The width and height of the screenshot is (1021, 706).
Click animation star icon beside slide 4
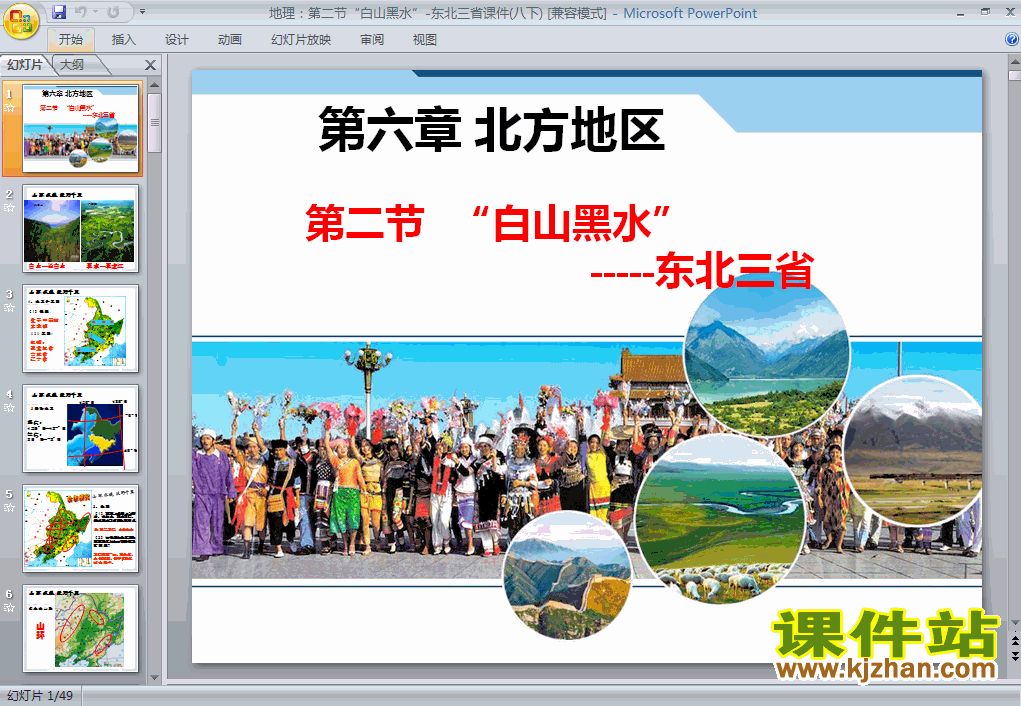click(x=9, y=408)
